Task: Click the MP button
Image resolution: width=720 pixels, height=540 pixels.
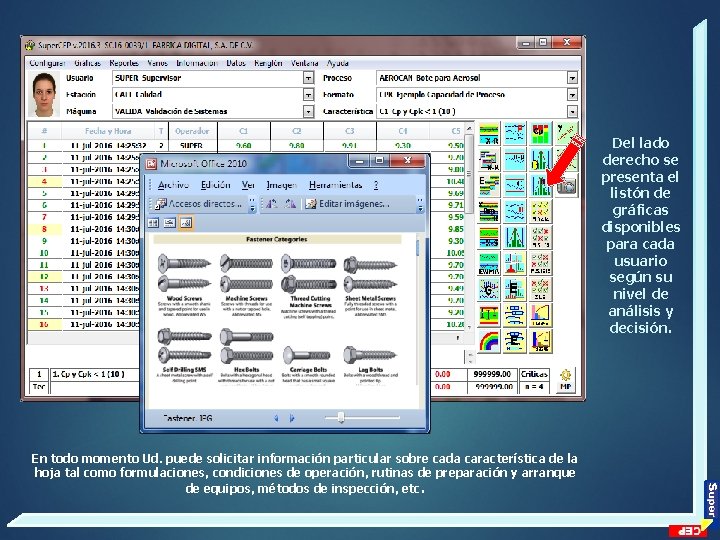Action: (565, 387)
